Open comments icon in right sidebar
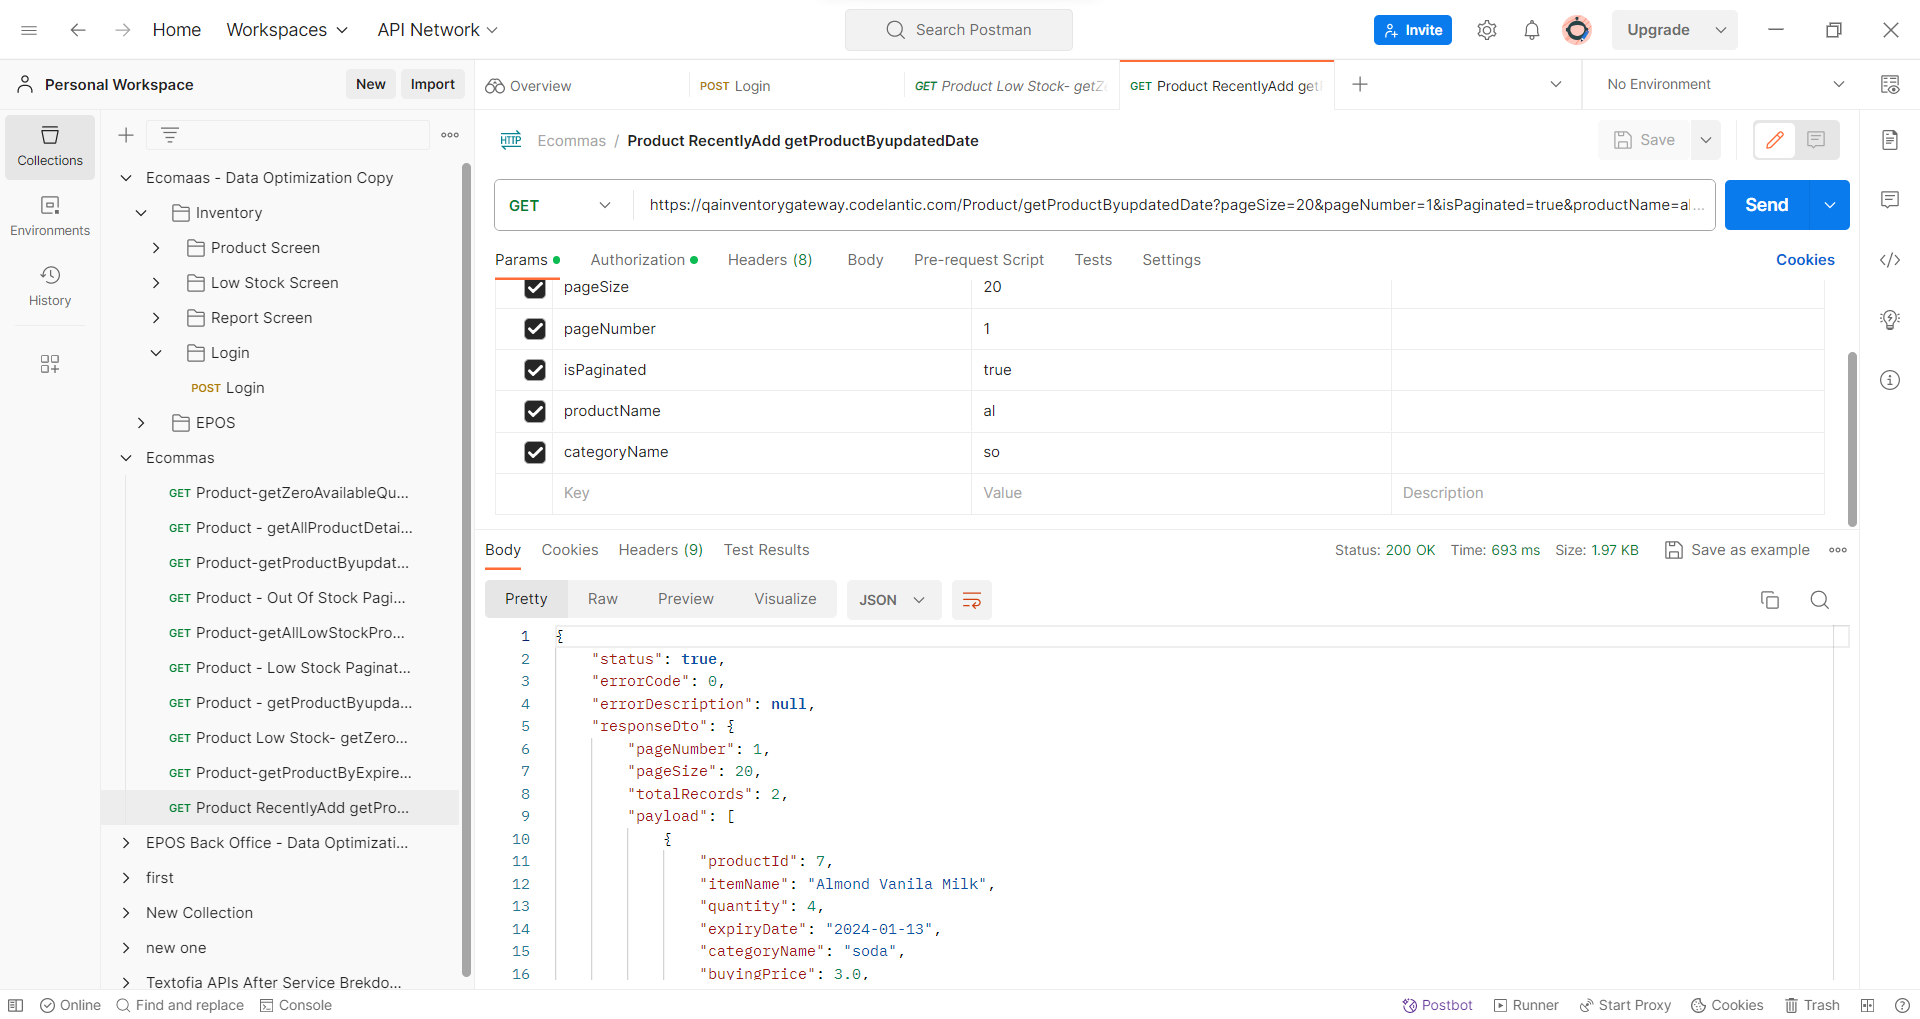 1890,200
